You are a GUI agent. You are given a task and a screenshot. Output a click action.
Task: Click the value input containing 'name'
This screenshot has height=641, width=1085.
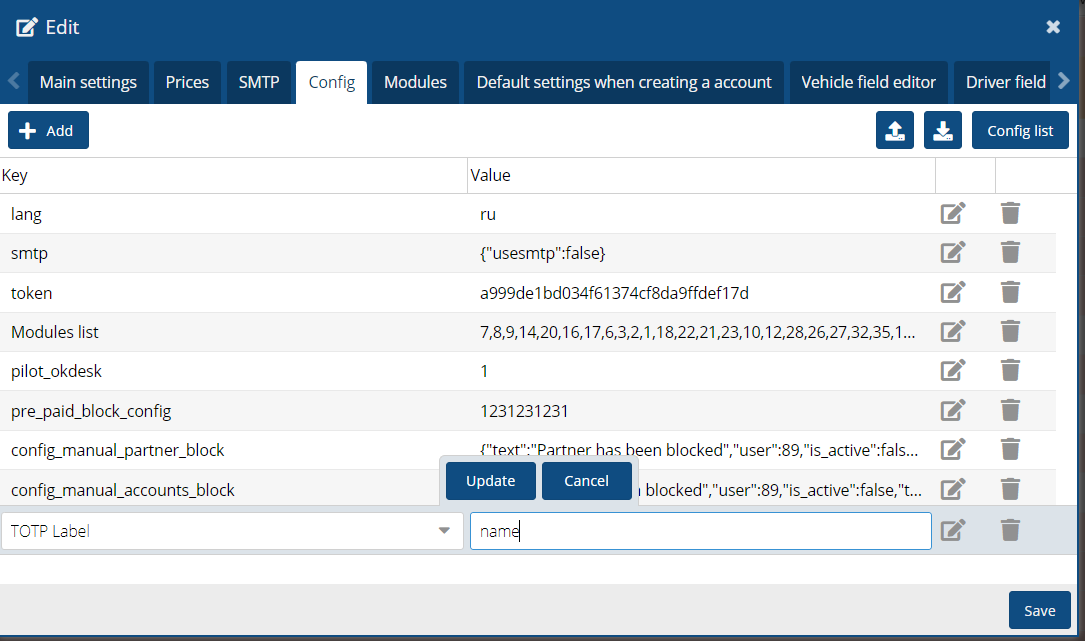(x=700, y=531)
